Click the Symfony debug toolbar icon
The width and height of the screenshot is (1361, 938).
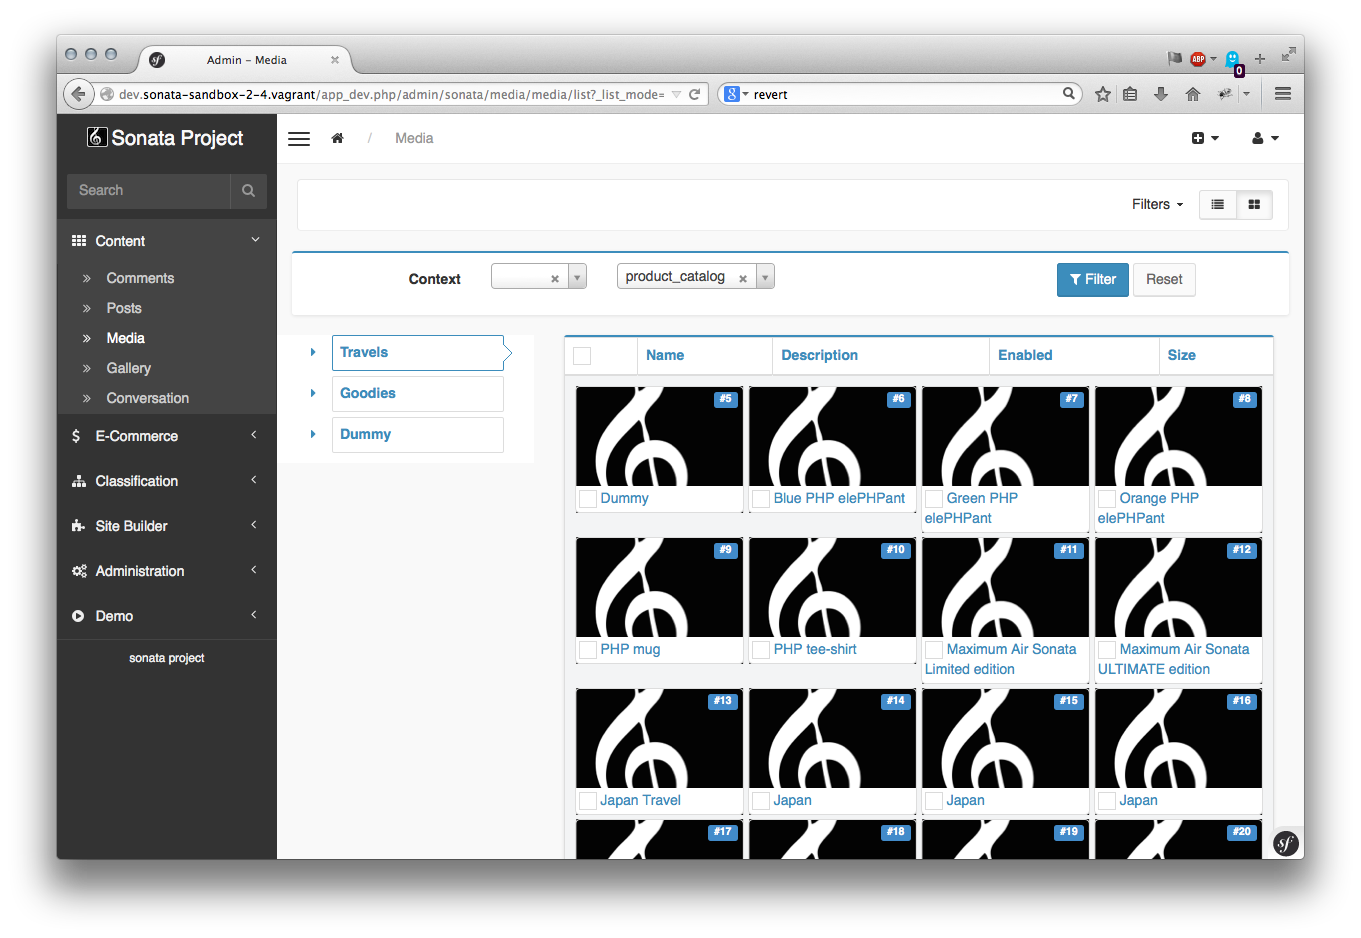(x=1286, y=844)
